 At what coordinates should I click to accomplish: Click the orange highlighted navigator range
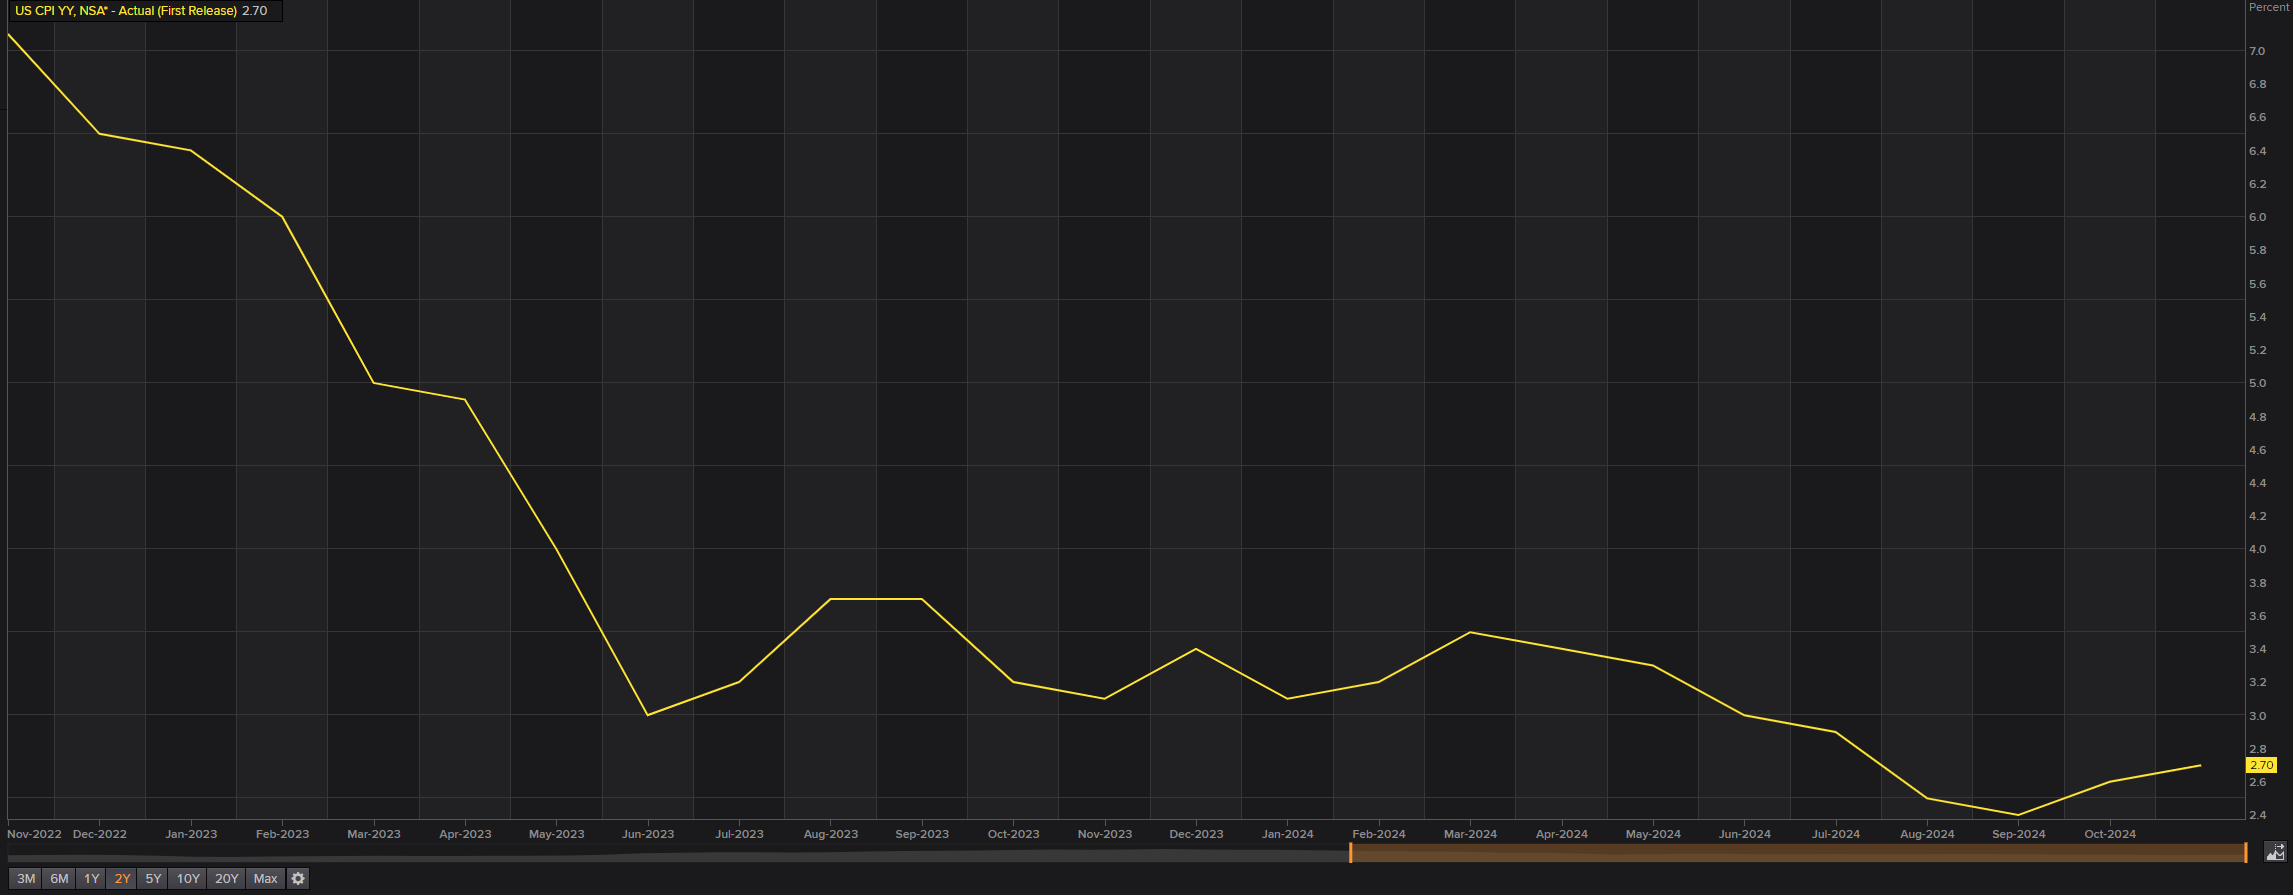(1798, 853)
